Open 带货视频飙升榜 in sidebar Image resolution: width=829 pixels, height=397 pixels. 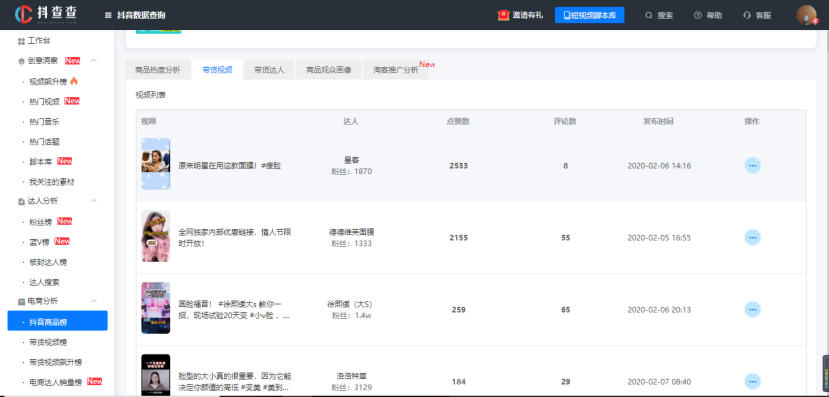pyautogui.click(x=56, y=362)
